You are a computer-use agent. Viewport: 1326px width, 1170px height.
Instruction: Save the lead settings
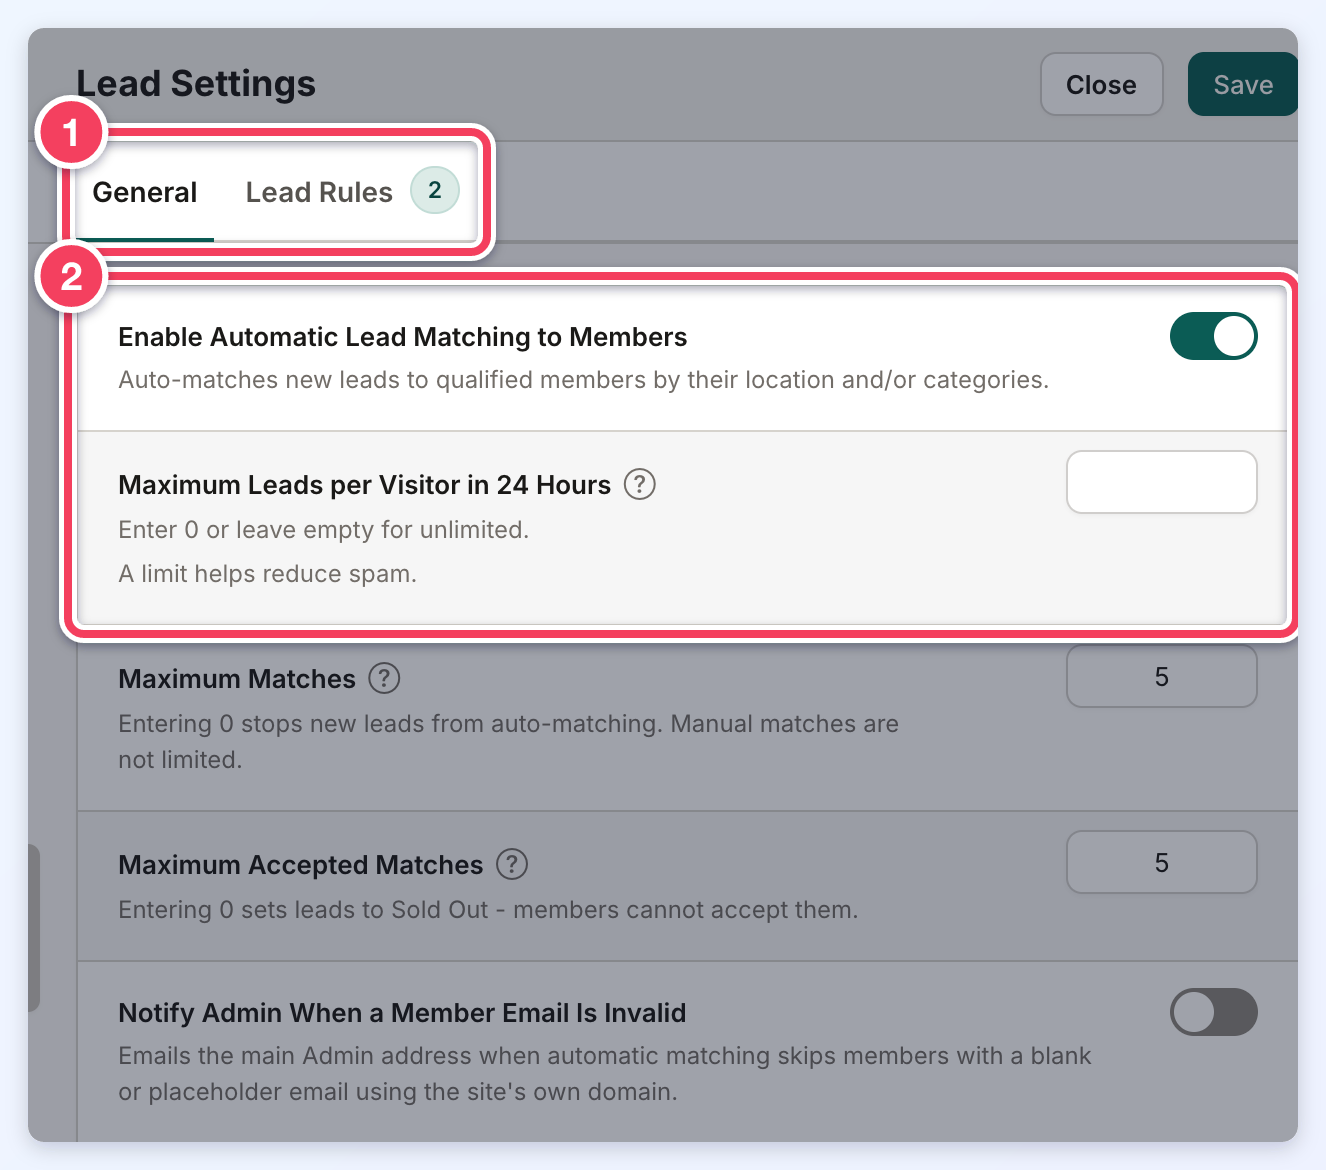click(1243, 84)
